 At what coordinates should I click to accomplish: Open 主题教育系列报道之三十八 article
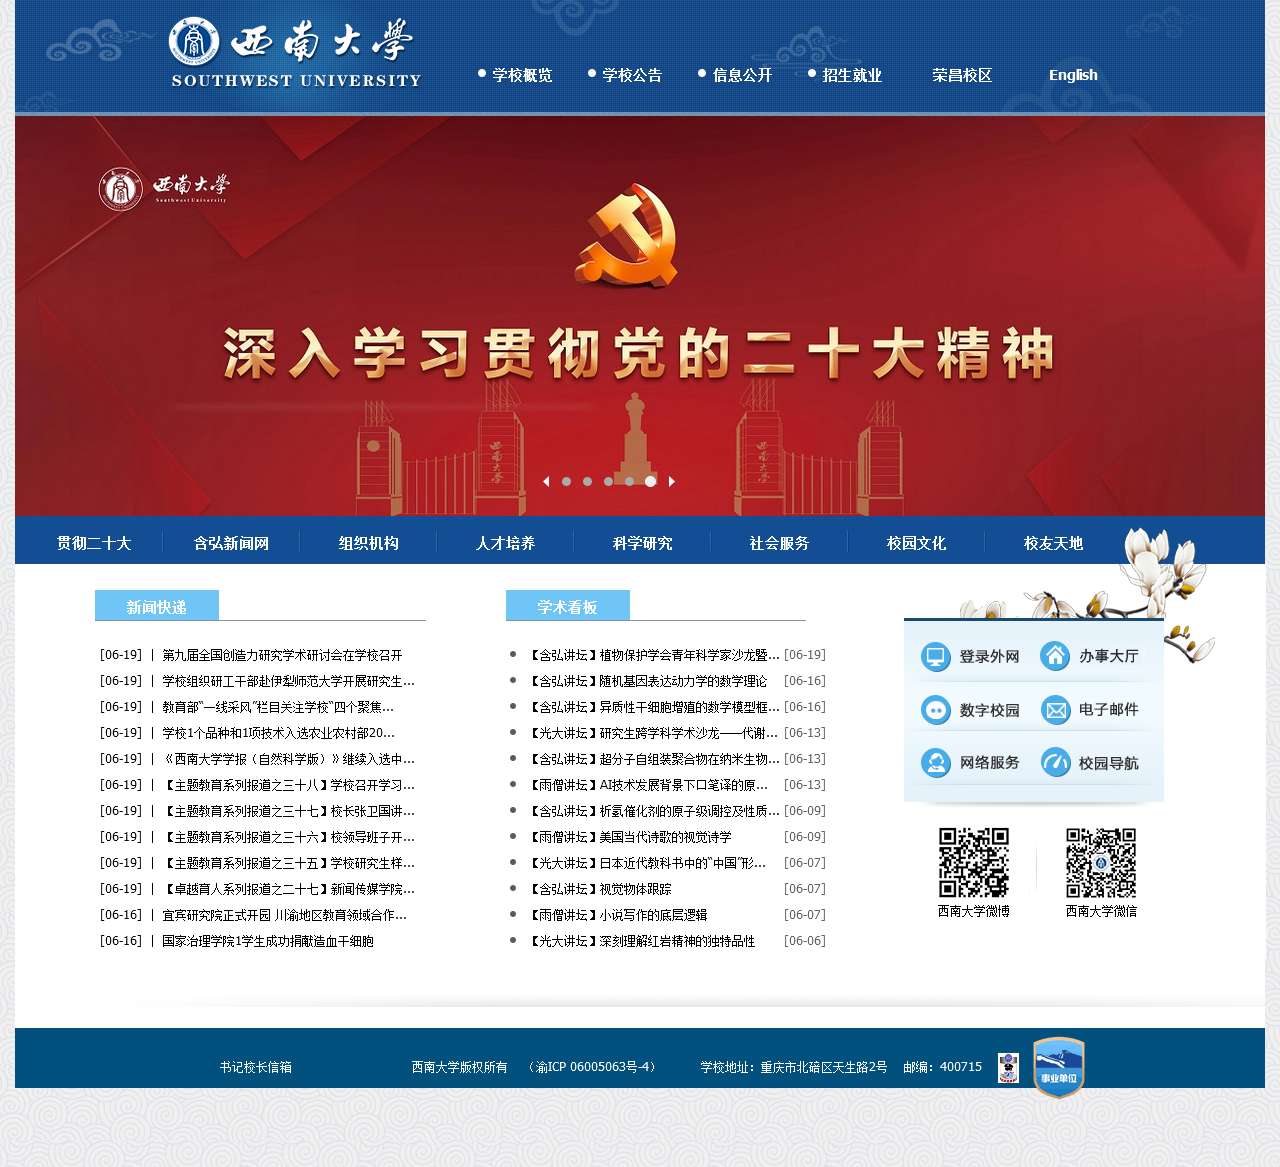pyautogui.click(x=288, y=785)
